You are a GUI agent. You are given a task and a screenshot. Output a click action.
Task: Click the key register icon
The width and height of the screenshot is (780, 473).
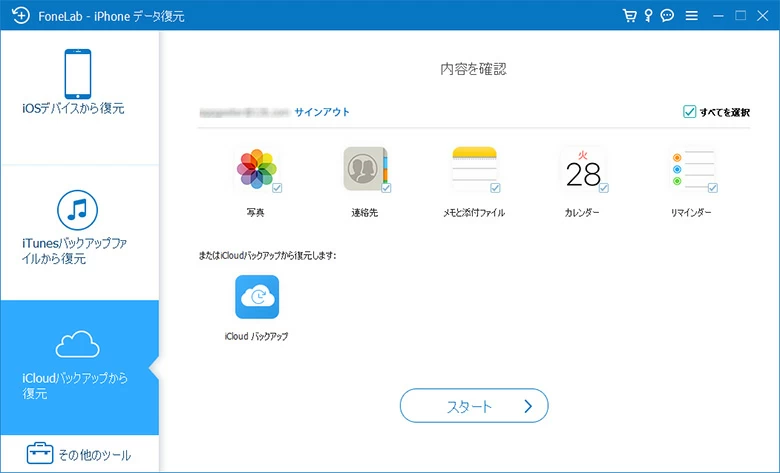(647, 16)
